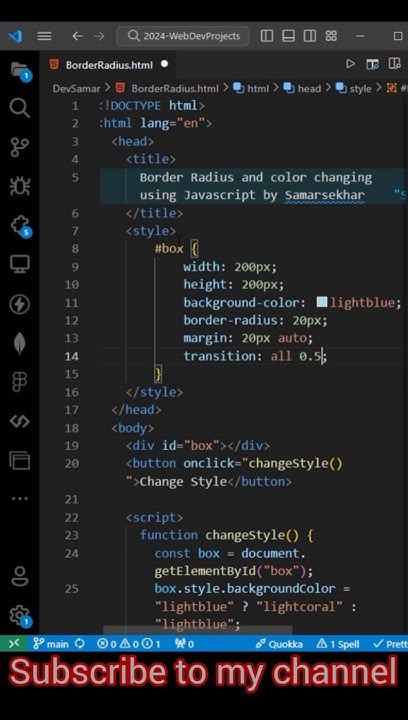Click the horizontal scrollbar in the editor
Image resolution: width=408 pixels, height=720 pixels.
[197, 630]
